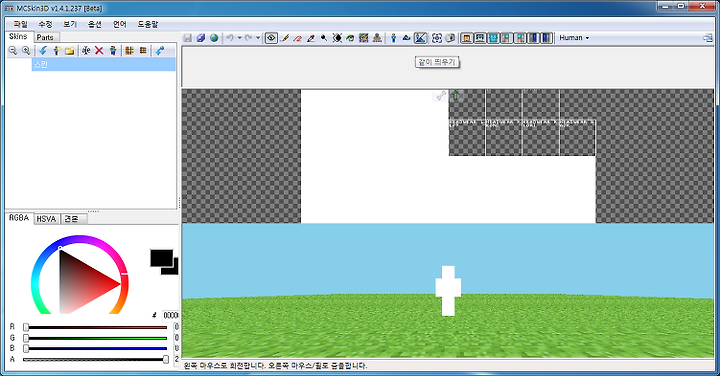Click the increase resolution grid icon
This screenshot has width=720, height=376.
point(143,51)
